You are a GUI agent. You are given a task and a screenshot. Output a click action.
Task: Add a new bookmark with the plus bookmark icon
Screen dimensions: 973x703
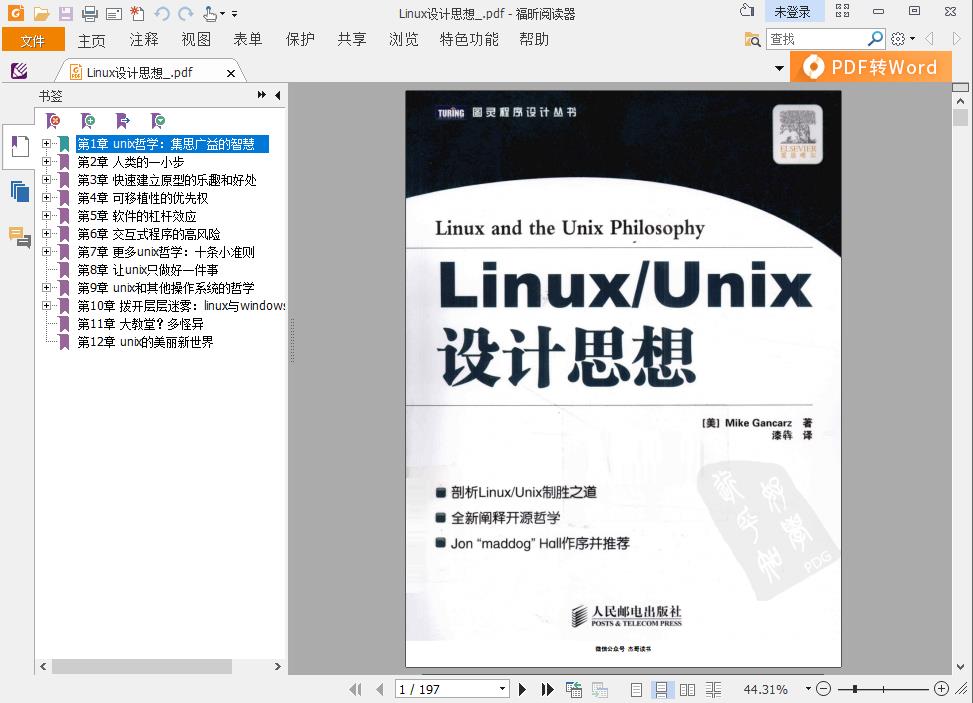pyautogui.click(x=88, y=120)
